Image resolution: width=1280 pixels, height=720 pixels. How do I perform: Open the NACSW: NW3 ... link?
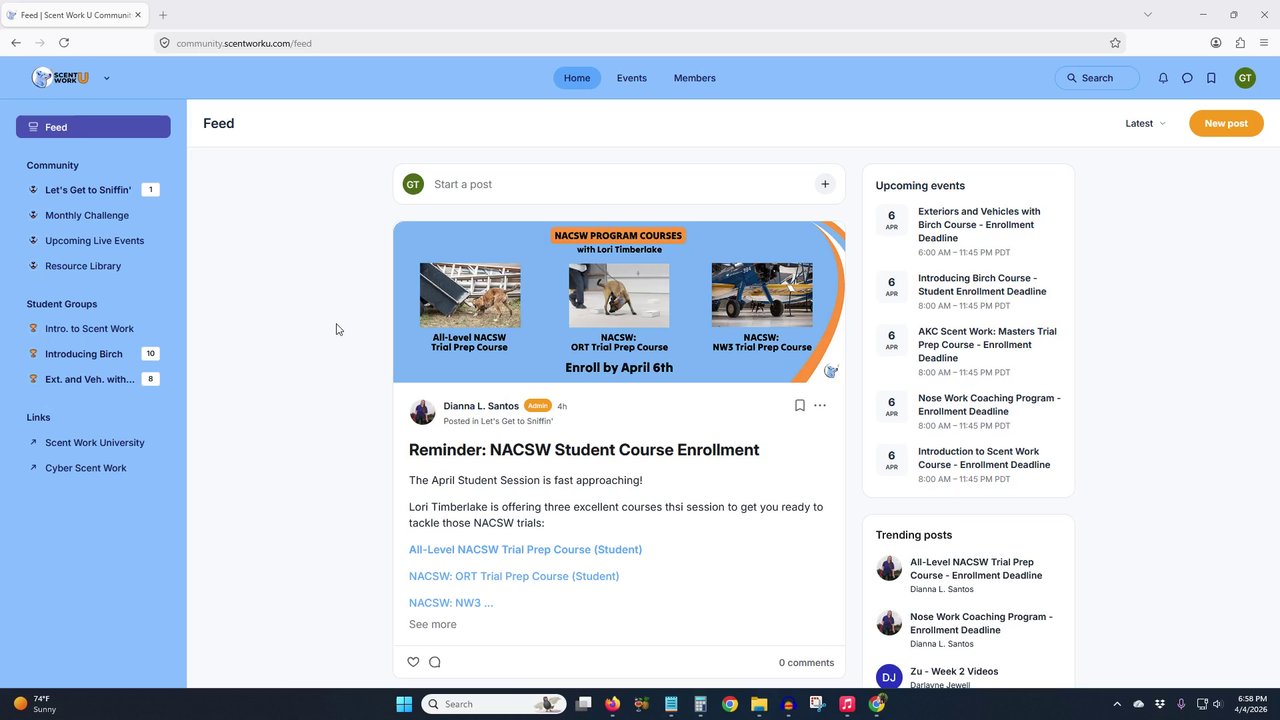point(451,603)
